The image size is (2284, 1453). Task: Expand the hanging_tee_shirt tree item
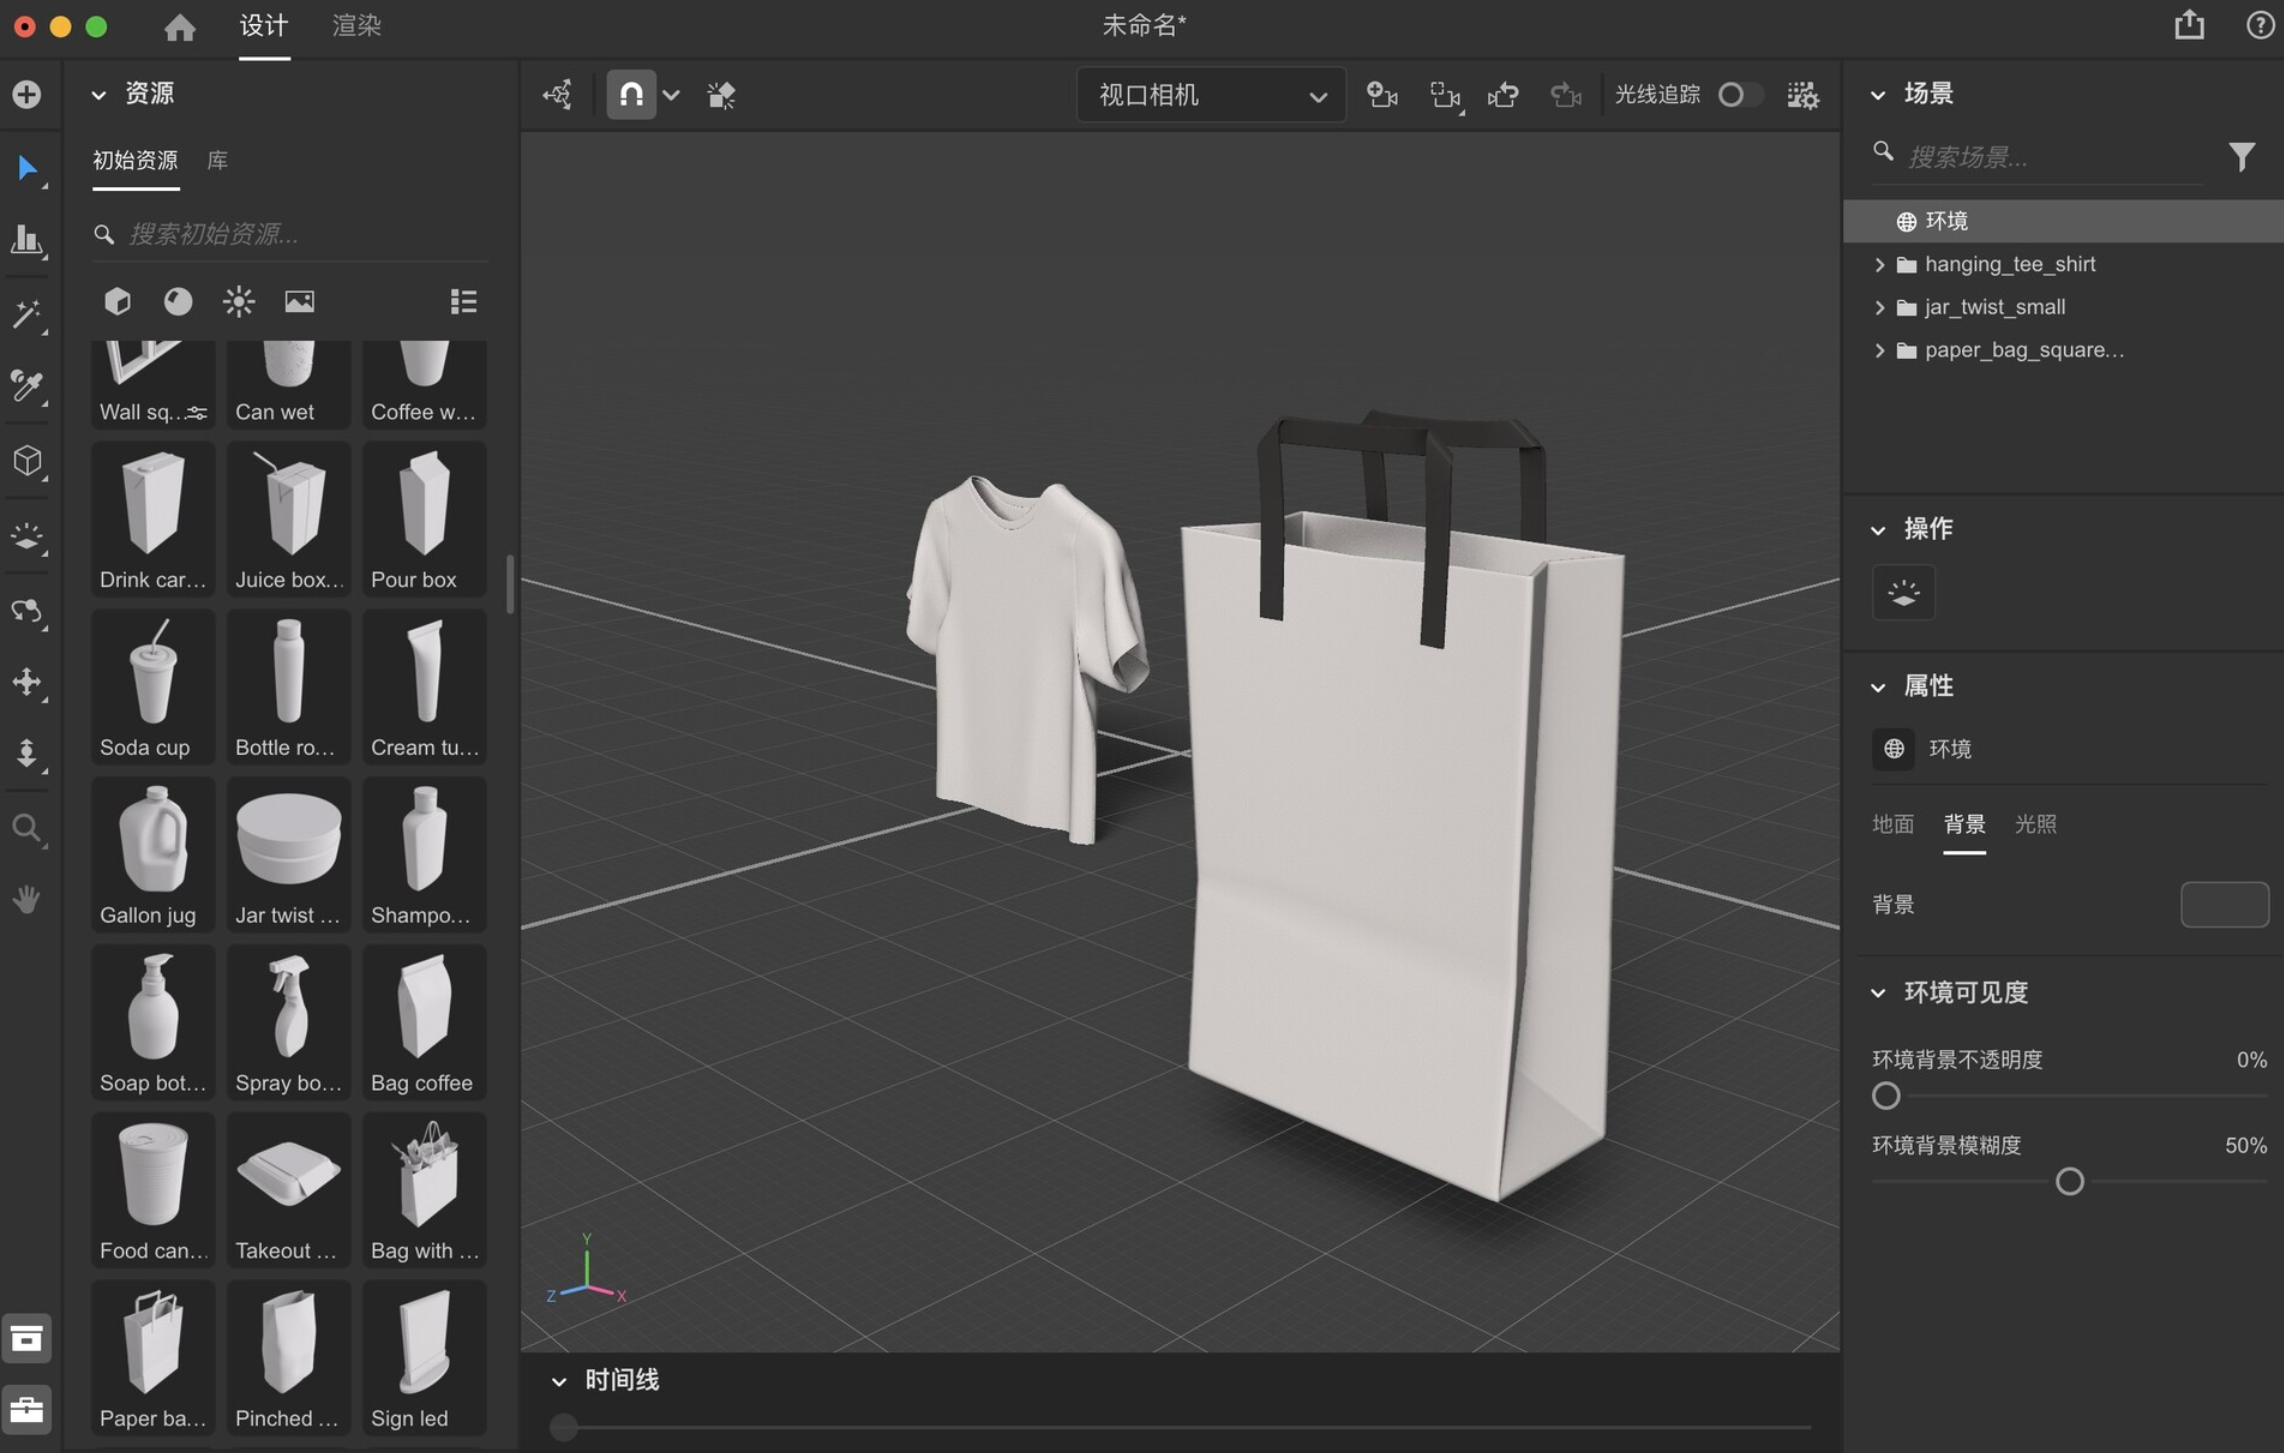coord(1876,263)
